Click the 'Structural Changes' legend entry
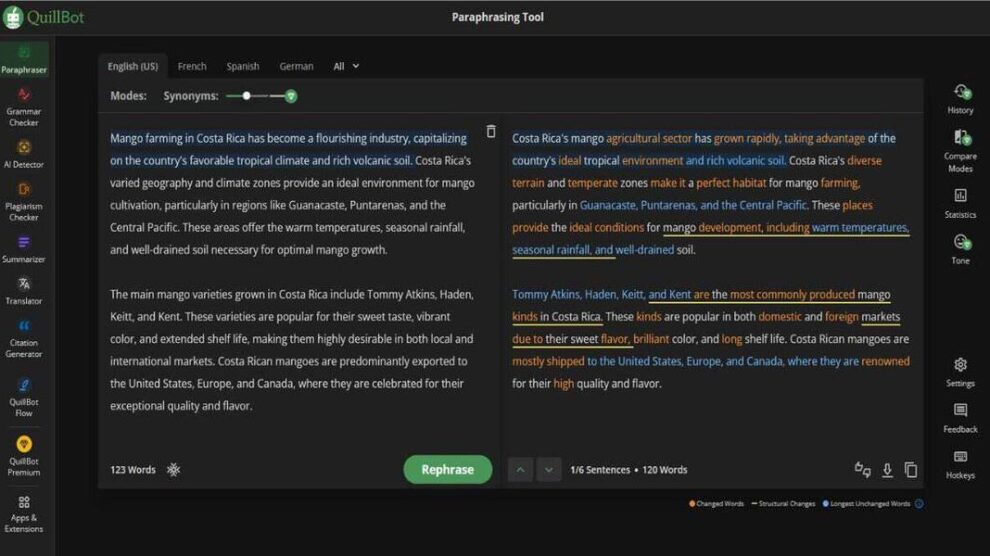This screenshot has height=556, width=990. click(x=783, y=504)
